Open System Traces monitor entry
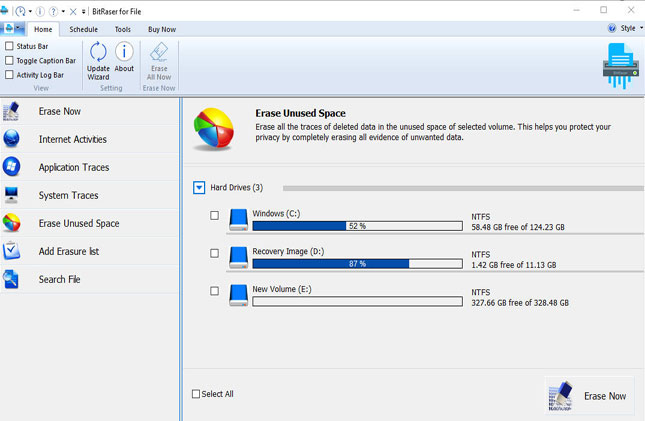This screenshot has height=421, width=645. [x=89, y=195]
